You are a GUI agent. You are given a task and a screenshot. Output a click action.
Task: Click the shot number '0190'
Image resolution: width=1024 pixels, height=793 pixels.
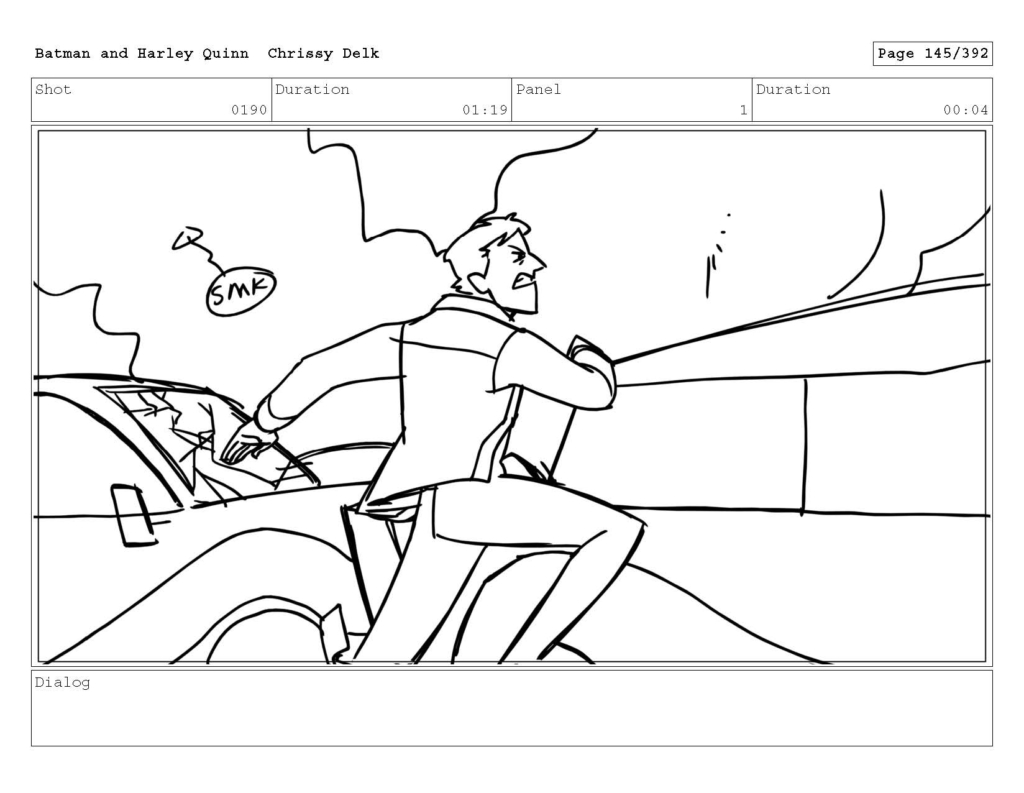click(x=249, y=110)
